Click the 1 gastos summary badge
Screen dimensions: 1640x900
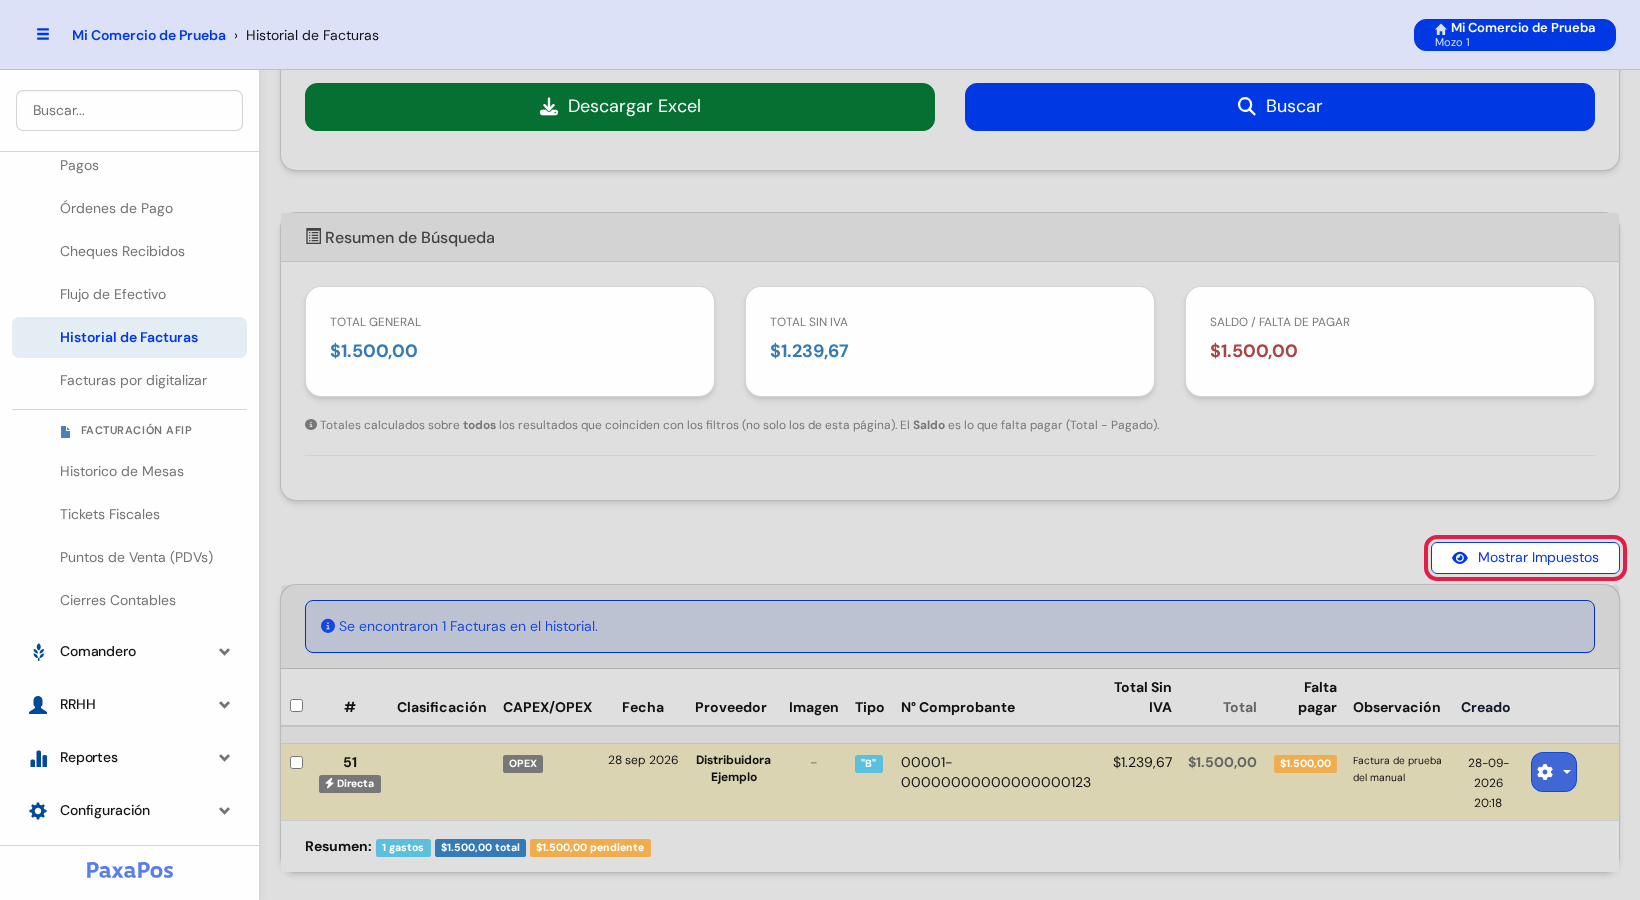(x=403, y=848)
